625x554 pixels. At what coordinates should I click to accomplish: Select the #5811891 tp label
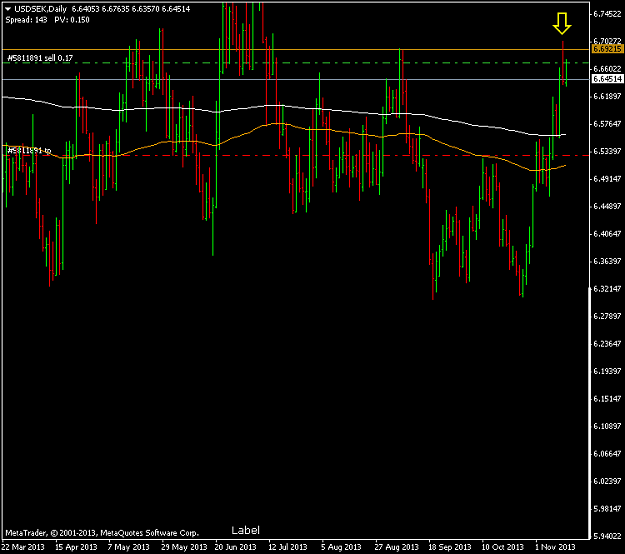(x=29, y=151)
